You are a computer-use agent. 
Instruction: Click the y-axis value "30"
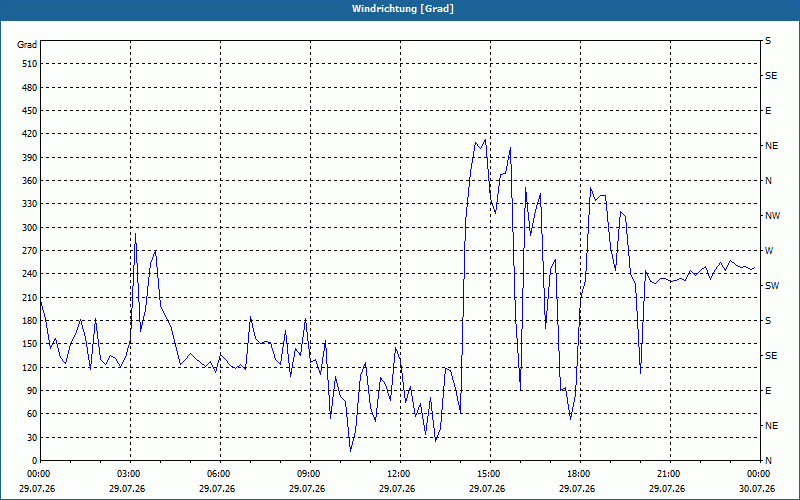coord(32,437)
